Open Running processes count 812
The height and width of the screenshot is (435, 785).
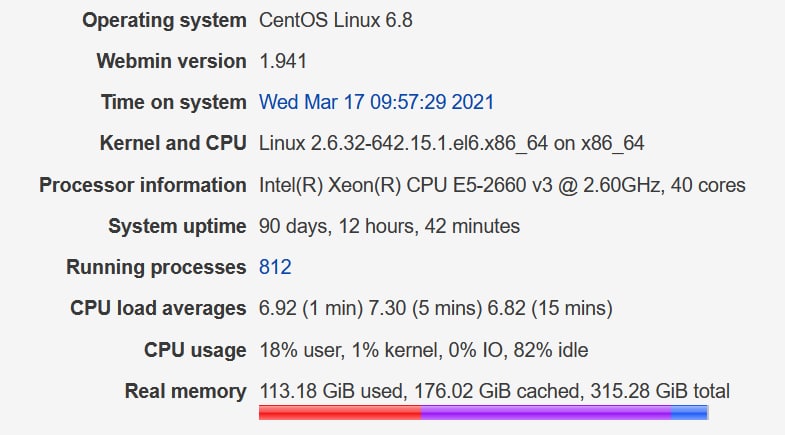[275, 267]
